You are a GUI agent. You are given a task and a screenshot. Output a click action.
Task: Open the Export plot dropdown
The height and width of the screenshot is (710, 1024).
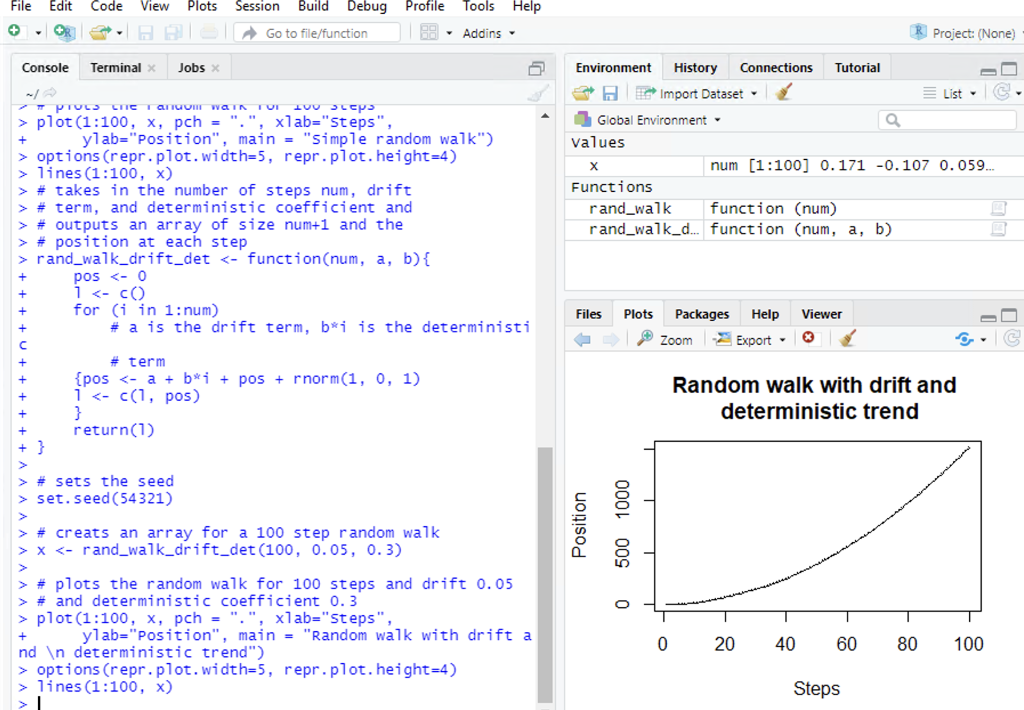tap(748, 338)
